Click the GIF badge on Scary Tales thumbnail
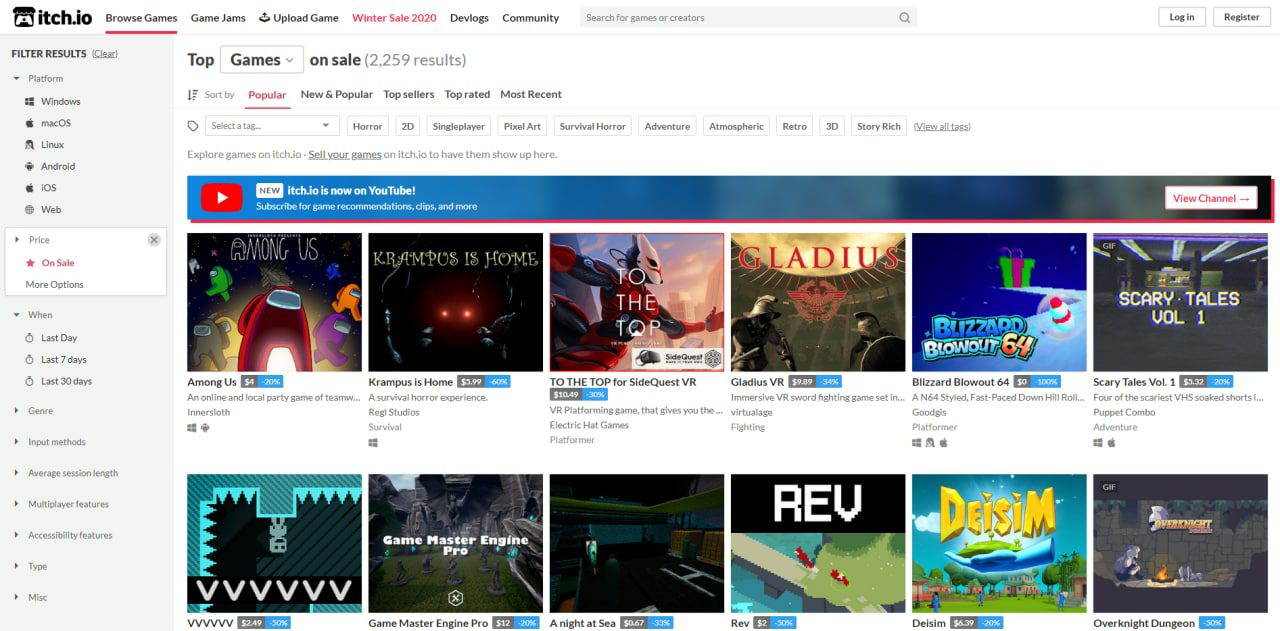 (x=1108, y=246)
